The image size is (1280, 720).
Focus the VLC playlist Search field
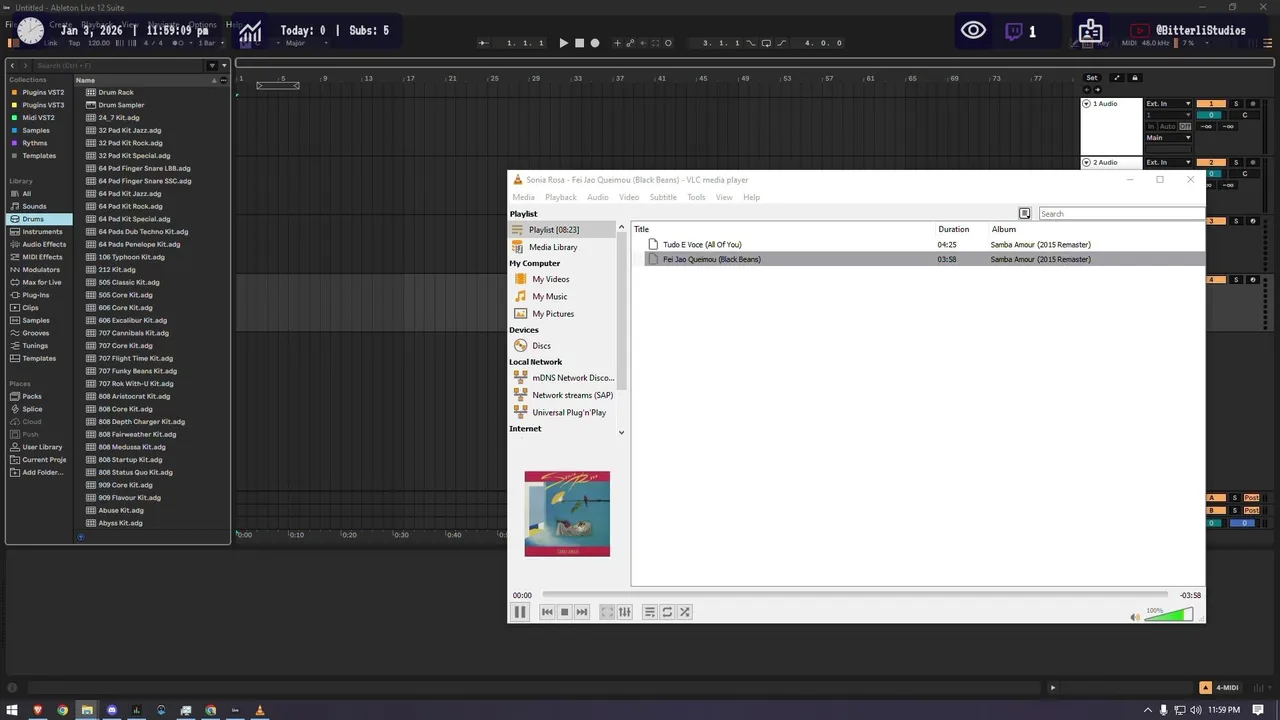coord(1121,214)
